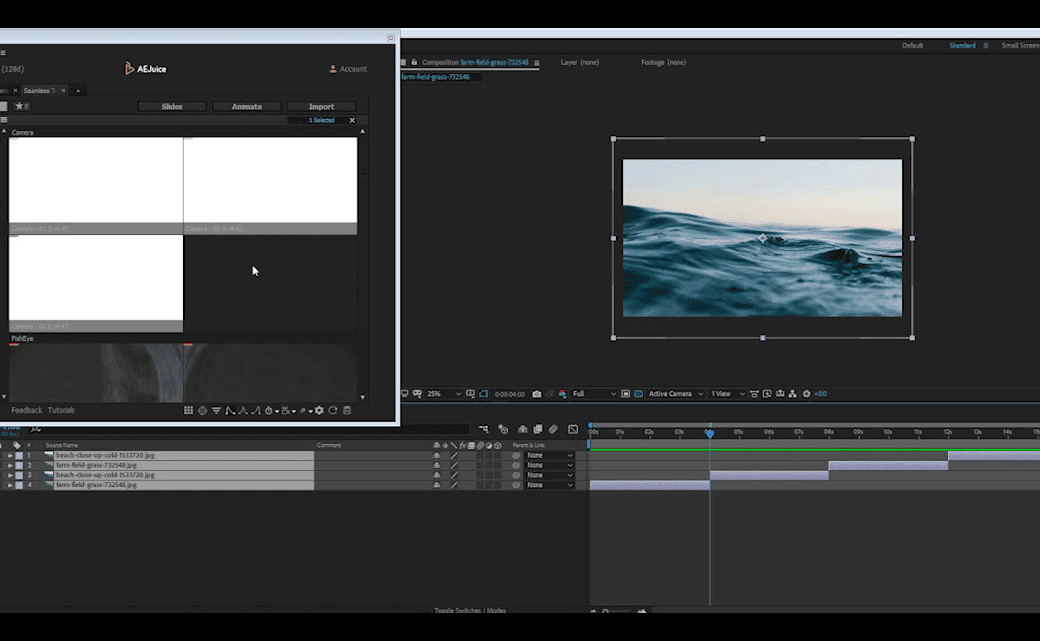Expand layer 4 farm-field-grass
Viewport: 1040px width, 641px height.
coord(9,486)
